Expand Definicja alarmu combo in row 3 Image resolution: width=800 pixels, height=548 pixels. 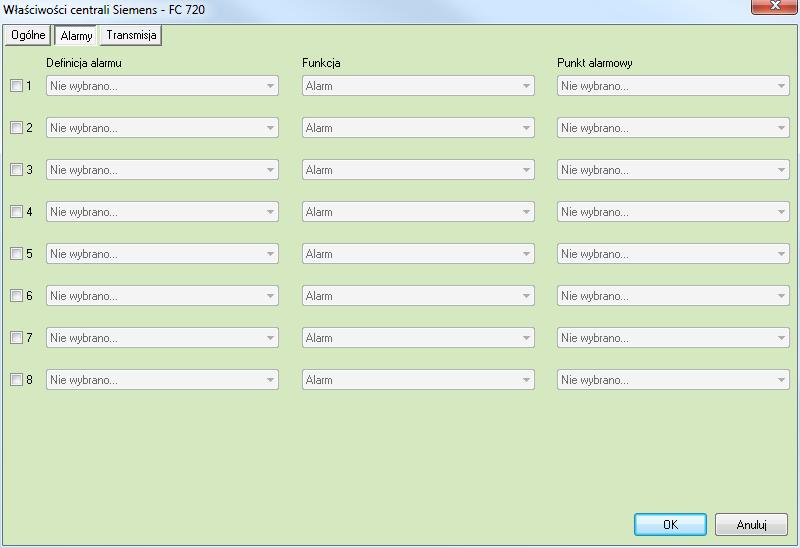click(162, 169)
